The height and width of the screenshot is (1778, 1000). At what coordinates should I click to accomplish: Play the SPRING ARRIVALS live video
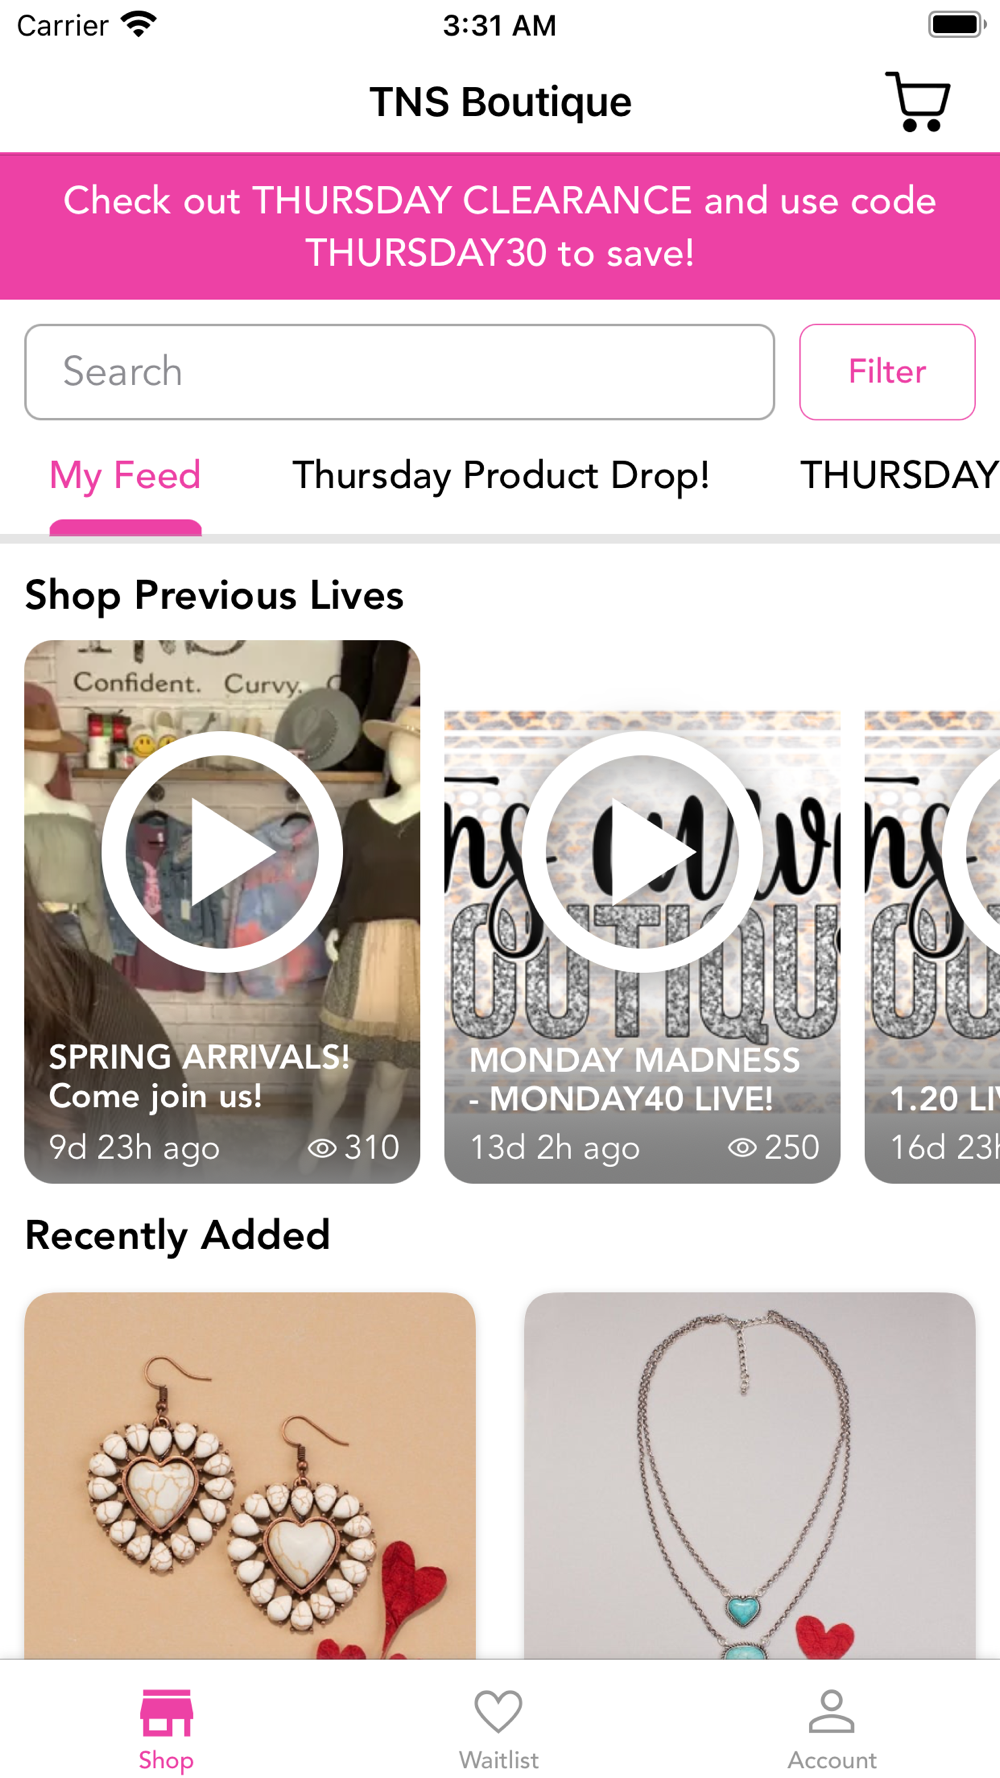(x=222, y=851)
